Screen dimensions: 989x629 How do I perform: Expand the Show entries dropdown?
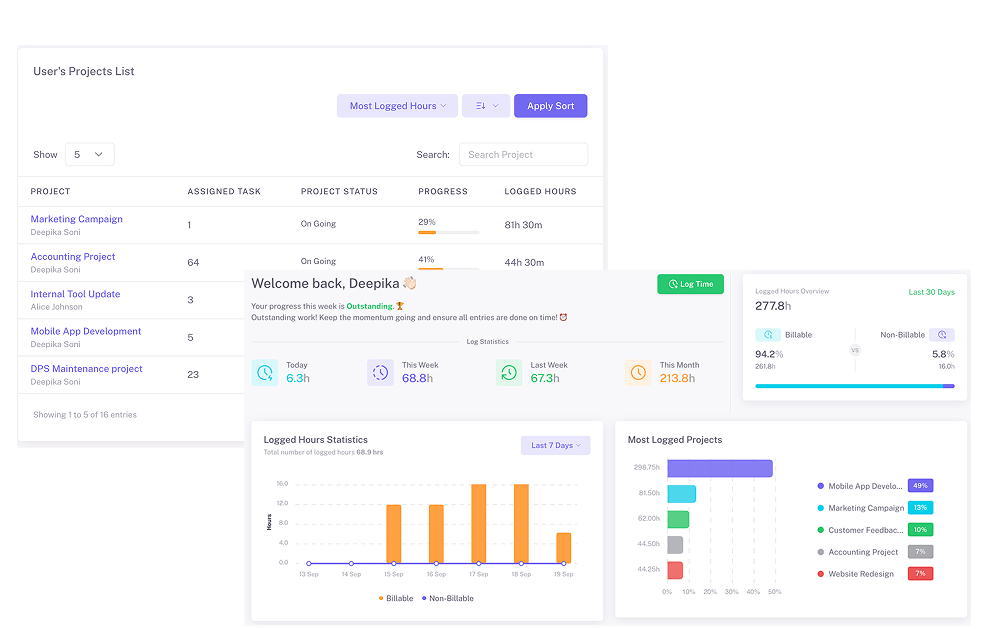[90, 154]
